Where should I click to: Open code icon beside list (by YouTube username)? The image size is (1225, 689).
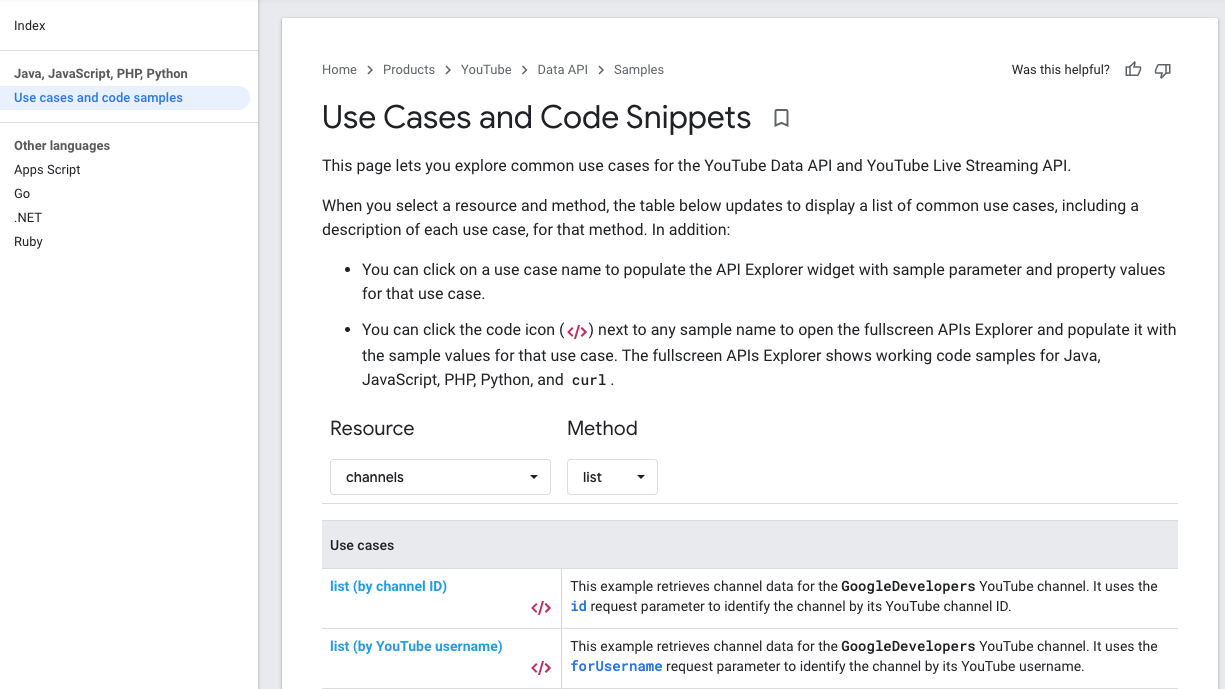(x=541, y=666)
